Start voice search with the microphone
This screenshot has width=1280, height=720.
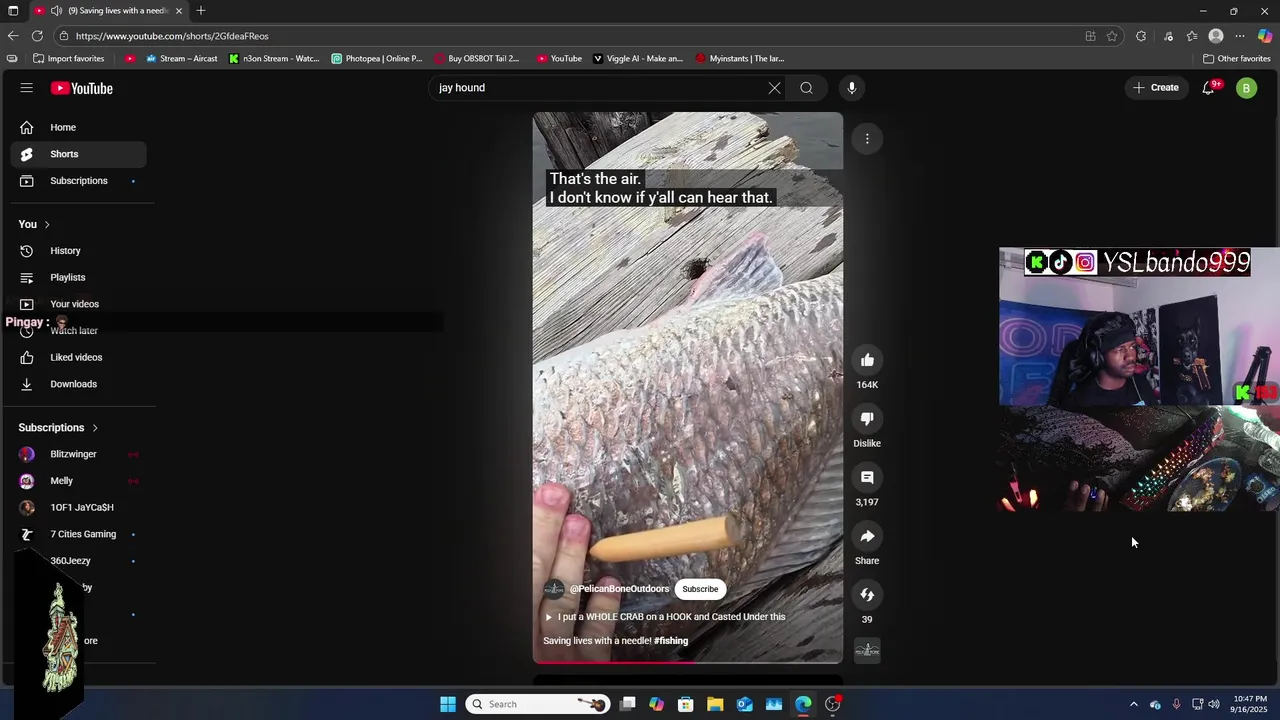coord(852,88)
